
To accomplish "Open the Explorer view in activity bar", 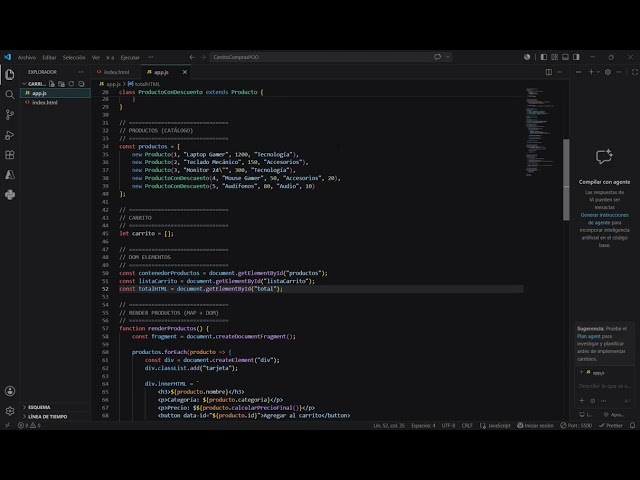I will point(10,74).
